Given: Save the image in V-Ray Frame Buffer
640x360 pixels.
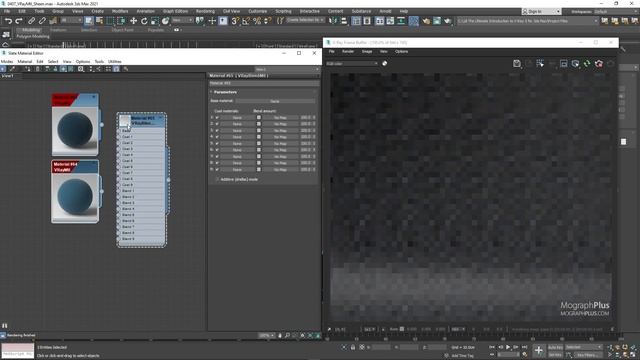Looking at the screenshot, I should (x=517, y=63).
